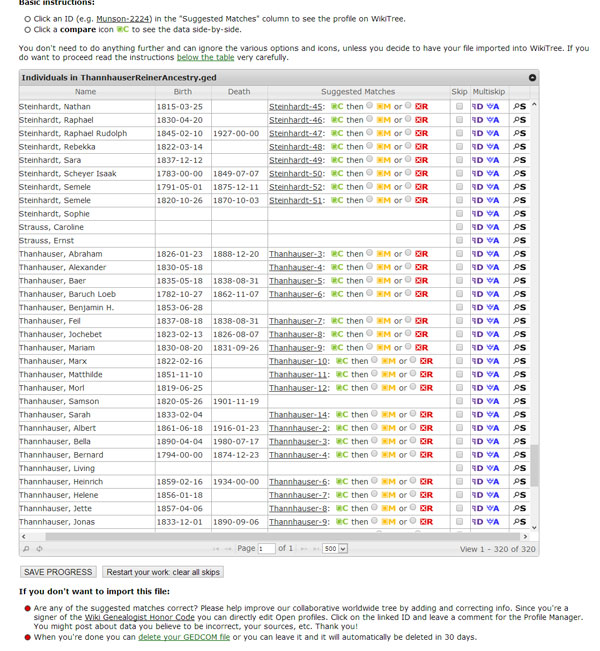Image resolution: width=600 pixels, height=651 pixels.
Task: Open rows-per-page dropdown showing 500
Action: click(x=335, y=549)
